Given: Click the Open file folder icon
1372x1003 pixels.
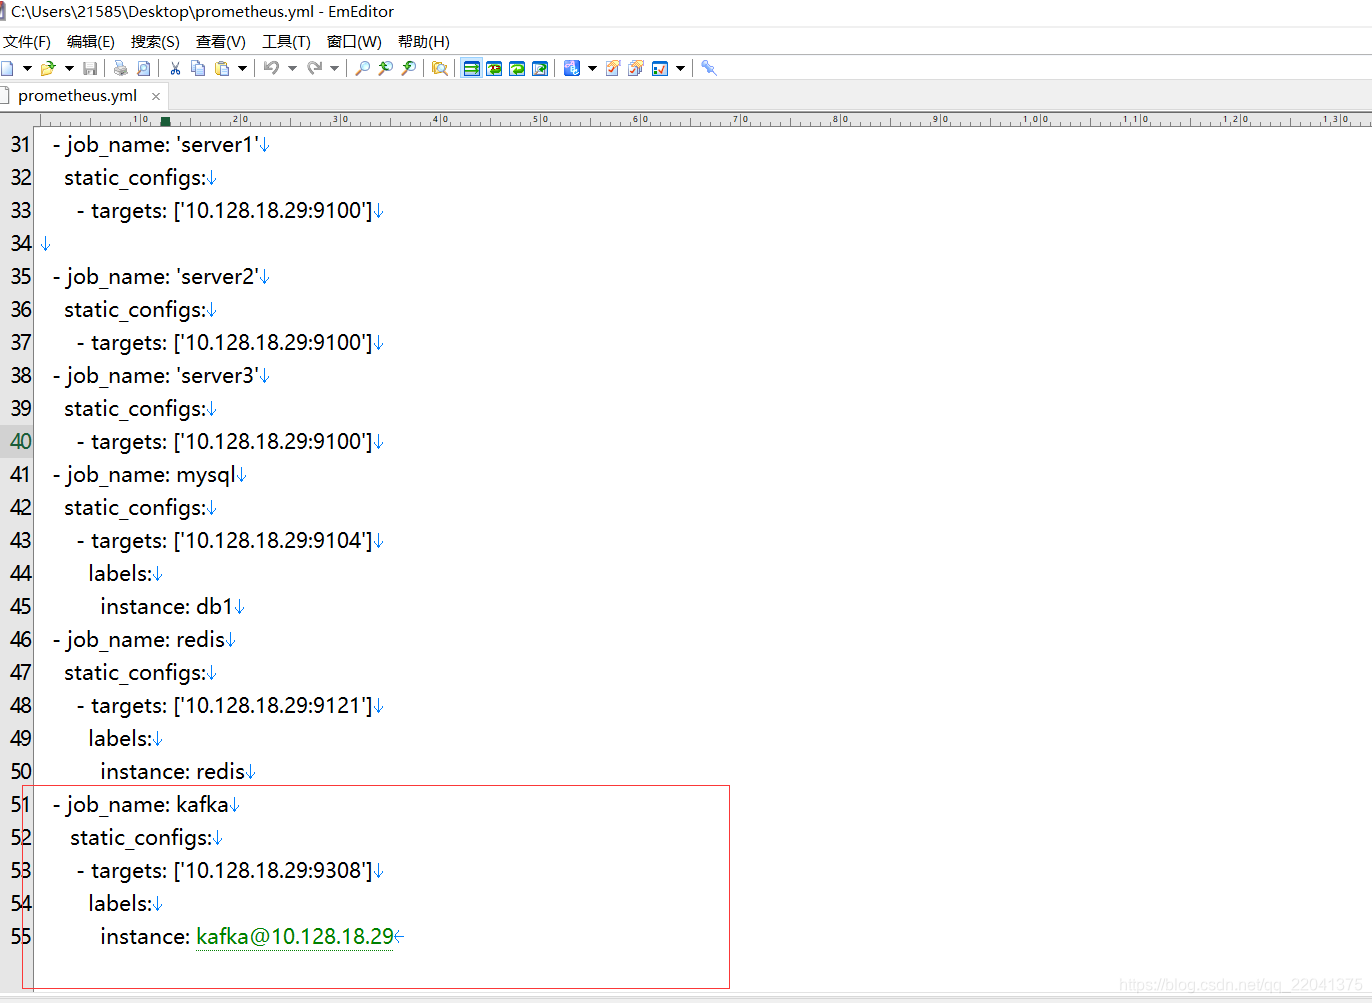Looking at the screenshot, I should point(47,68).
